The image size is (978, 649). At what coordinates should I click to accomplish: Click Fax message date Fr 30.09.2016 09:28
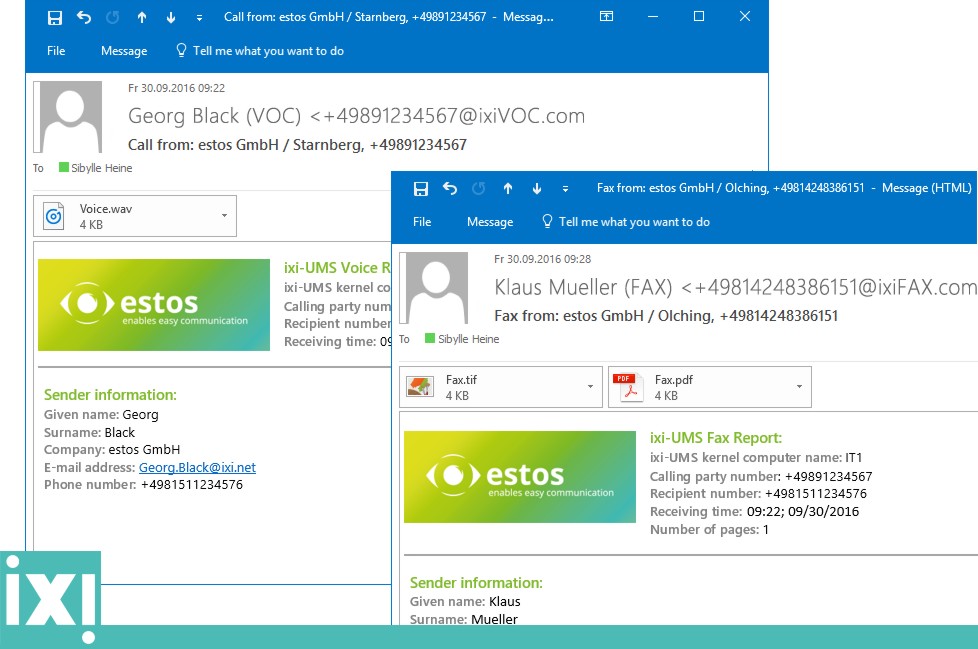coord(542,259)
